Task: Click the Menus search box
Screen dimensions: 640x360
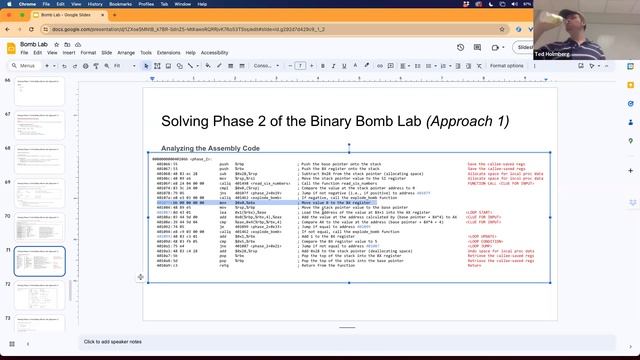Action: (x=24, y=66)
